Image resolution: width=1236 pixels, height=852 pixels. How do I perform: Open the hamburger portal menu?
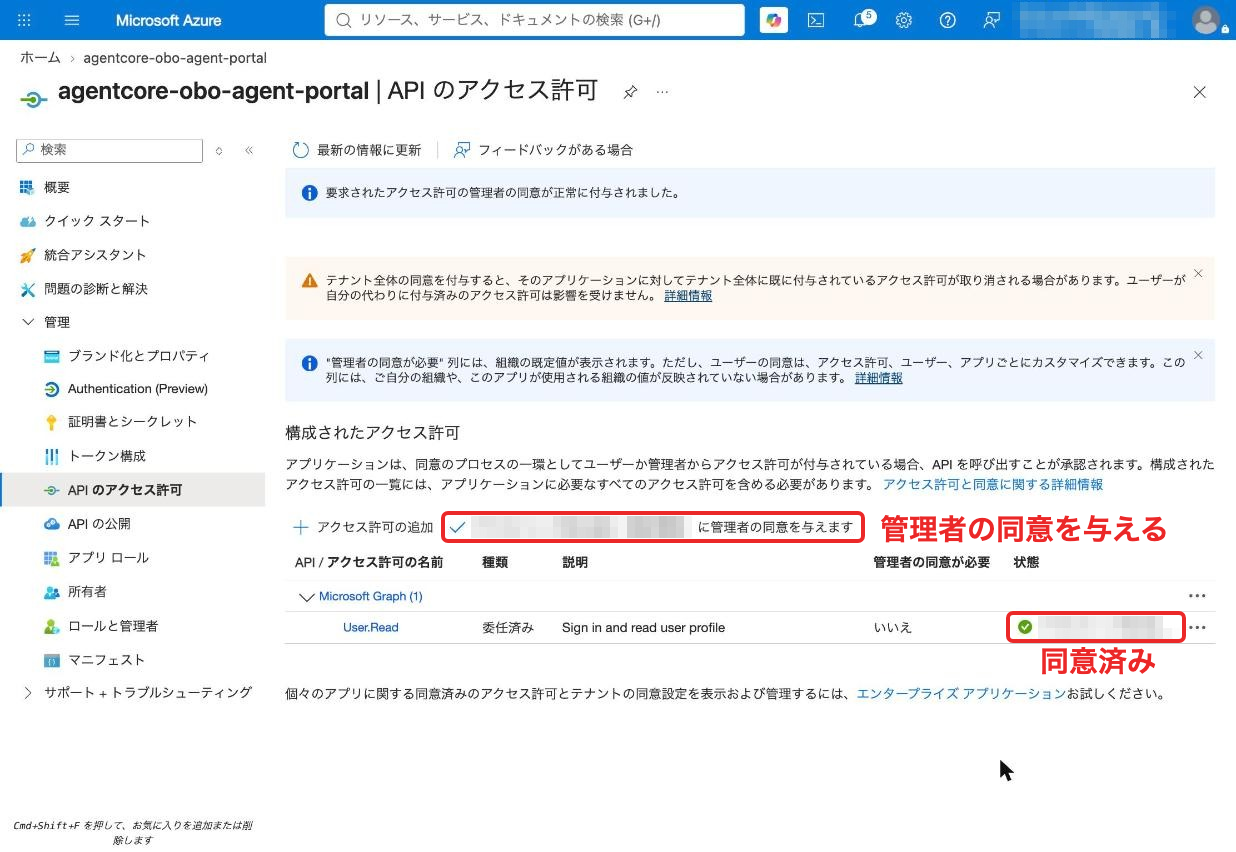pos(72,20)
